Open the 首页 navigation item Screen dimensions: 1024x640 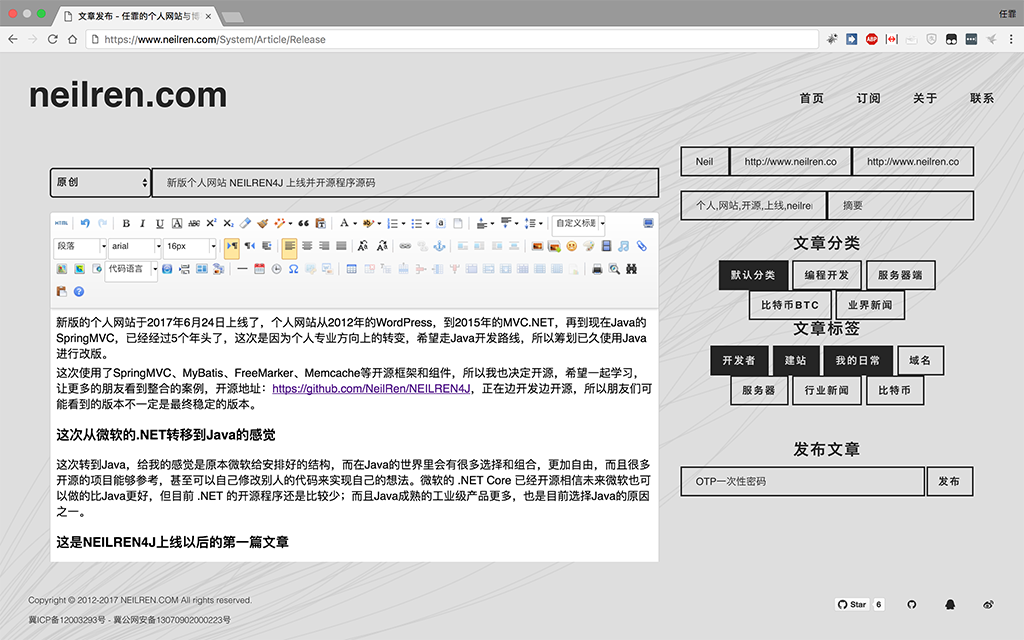tap(812, 99)
